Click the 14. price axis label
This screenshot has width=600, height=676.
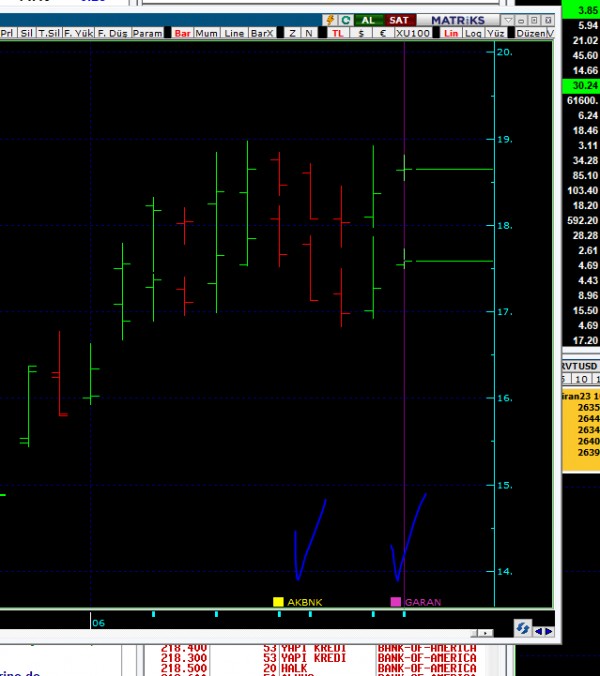504,572
